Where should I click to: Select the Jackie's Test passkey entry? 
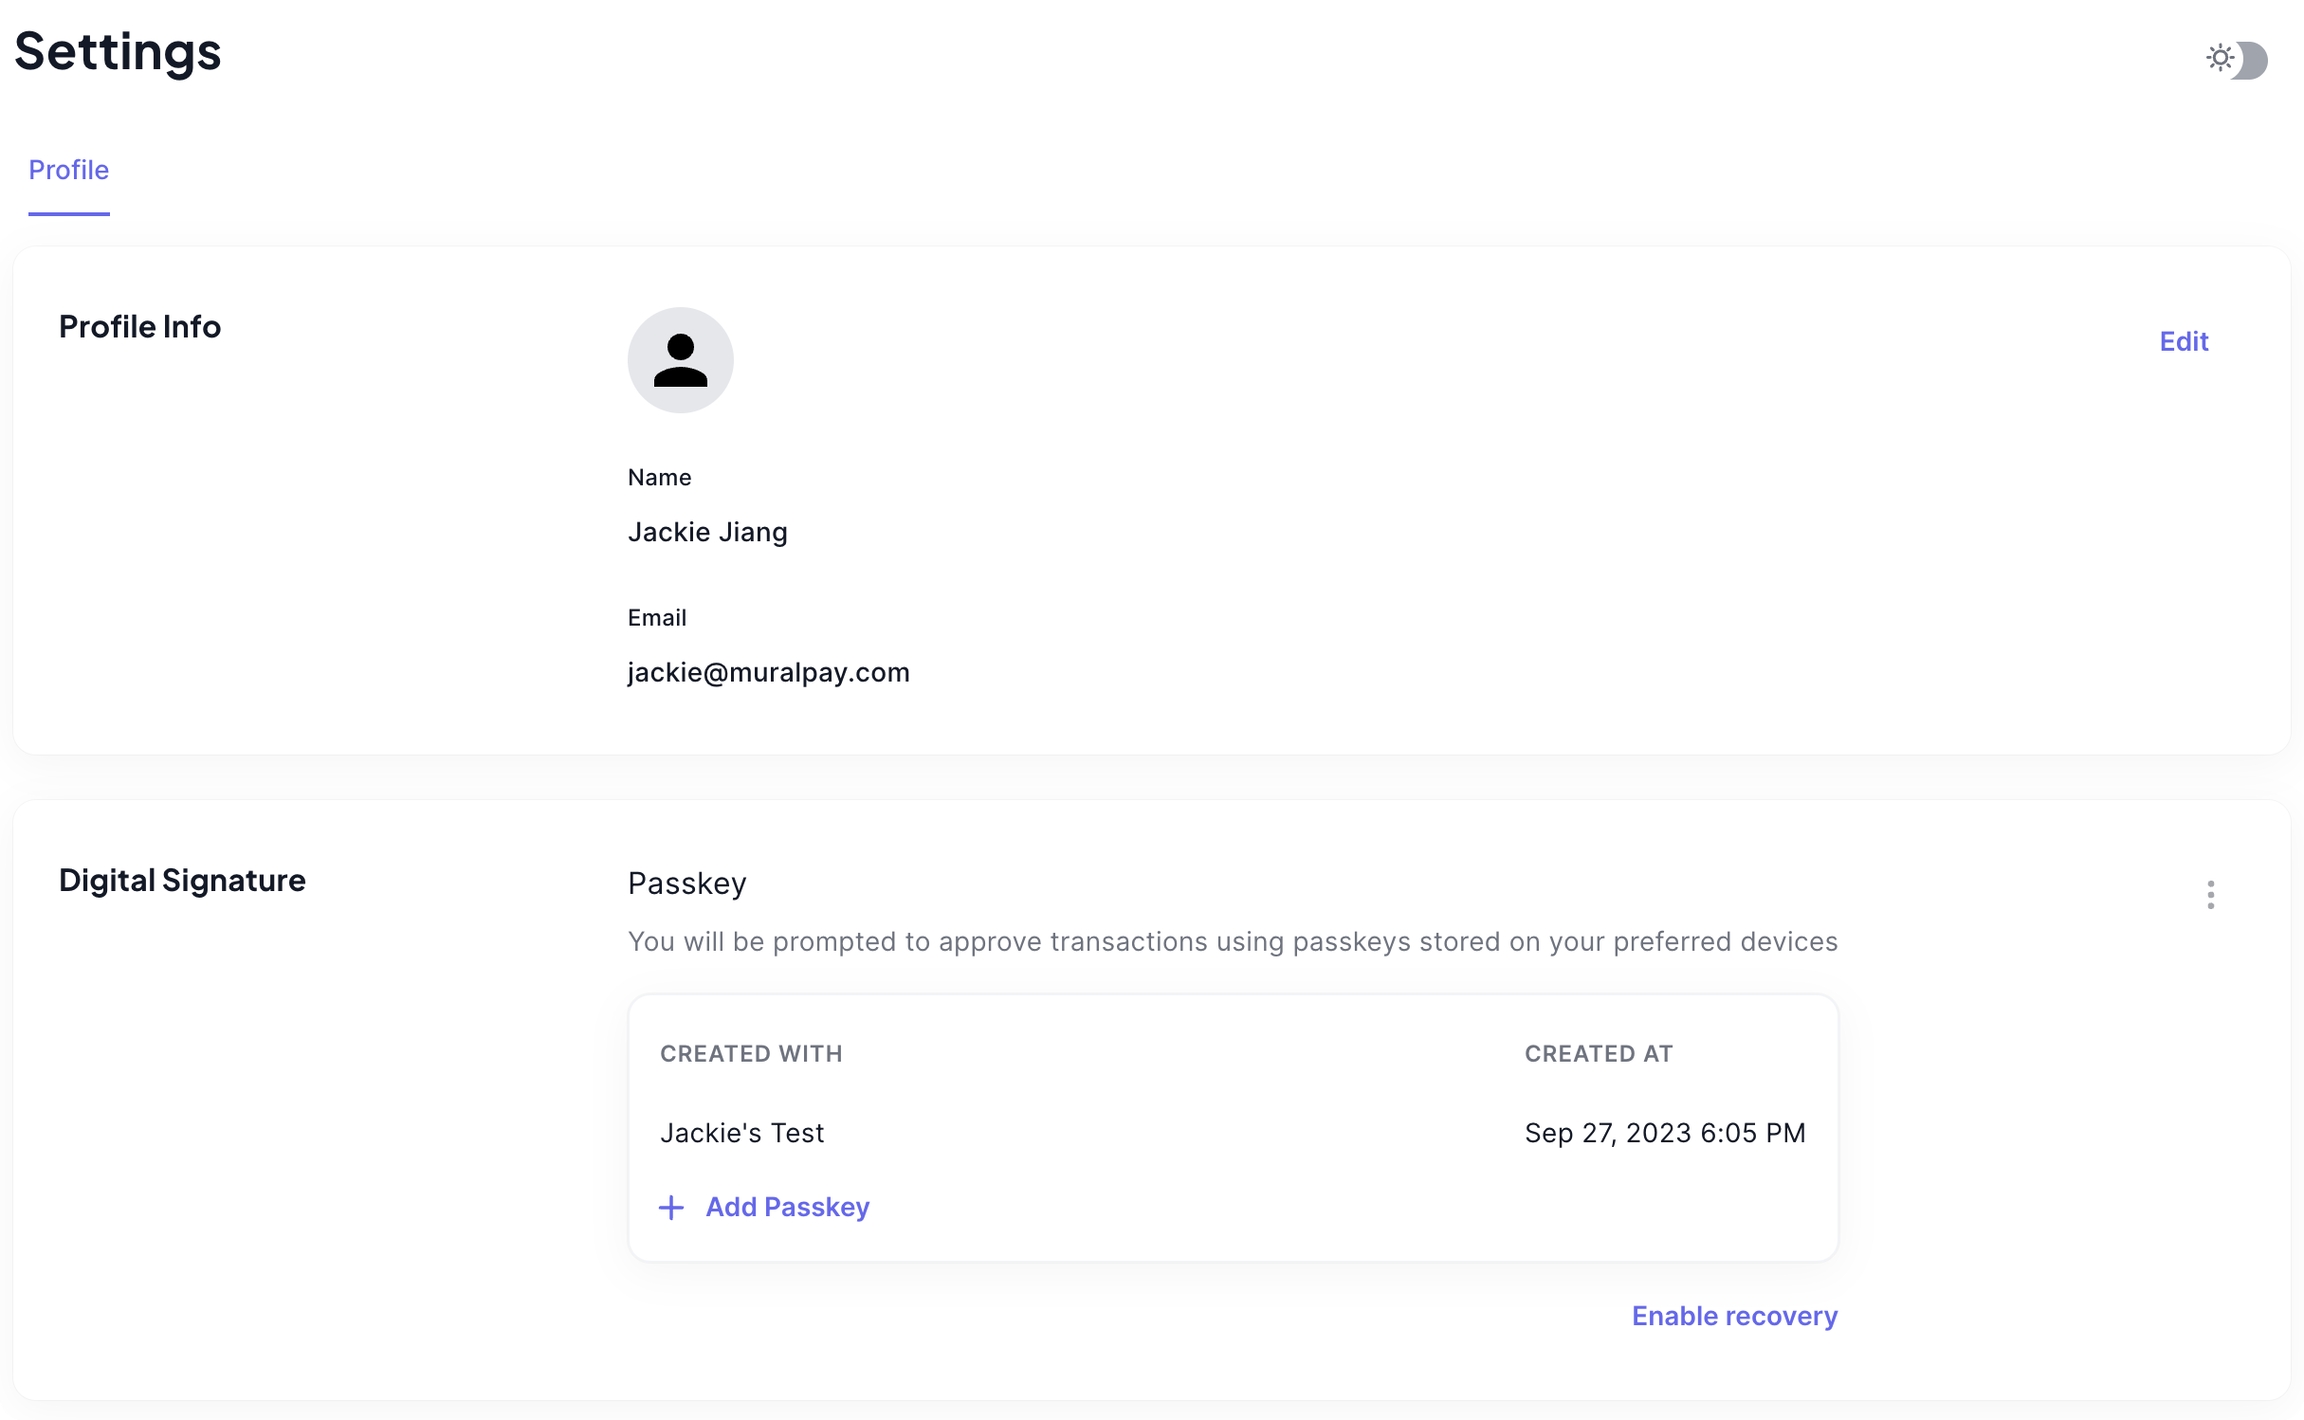tap(742, 1133)
